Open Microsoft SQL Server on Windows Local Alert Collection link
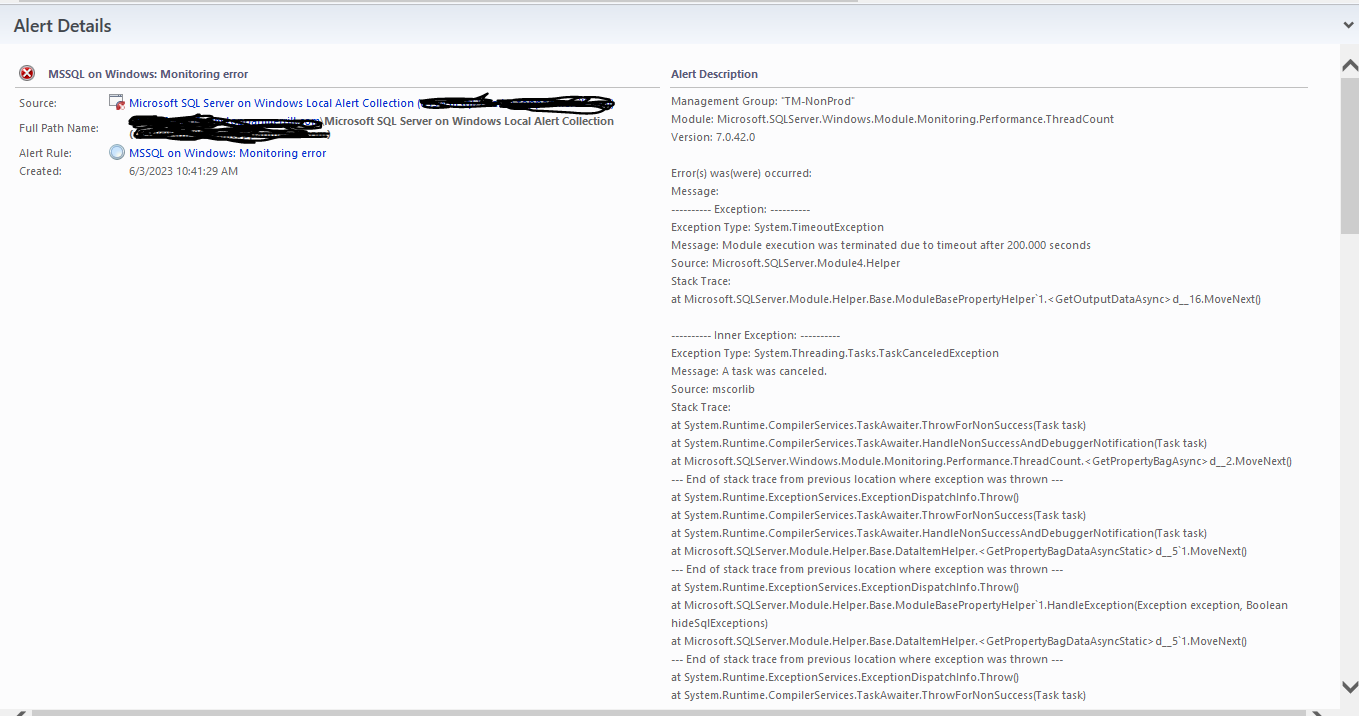 271,103
